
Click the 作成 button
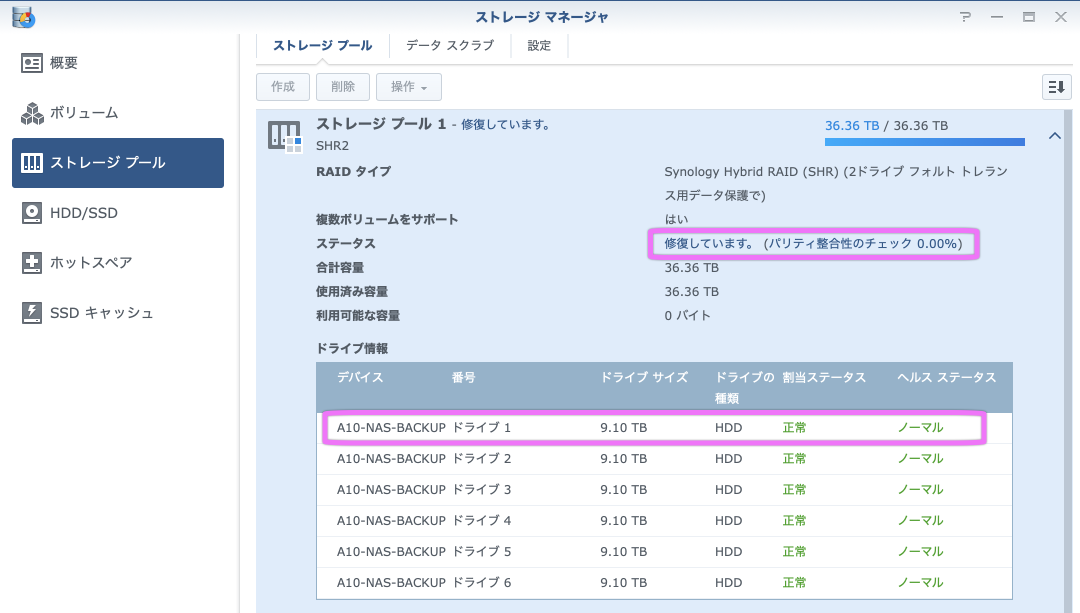tap(283, 87)
